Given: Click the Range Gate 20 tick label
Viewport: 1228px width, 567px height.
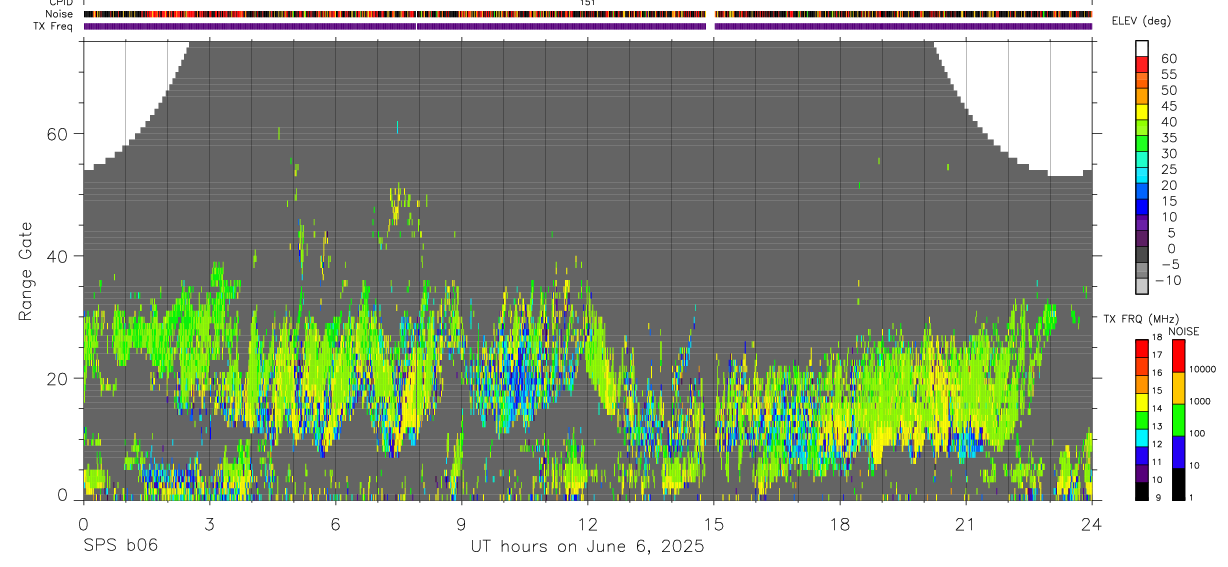Looking at the screenshot, I should click(x=62, y=378).
